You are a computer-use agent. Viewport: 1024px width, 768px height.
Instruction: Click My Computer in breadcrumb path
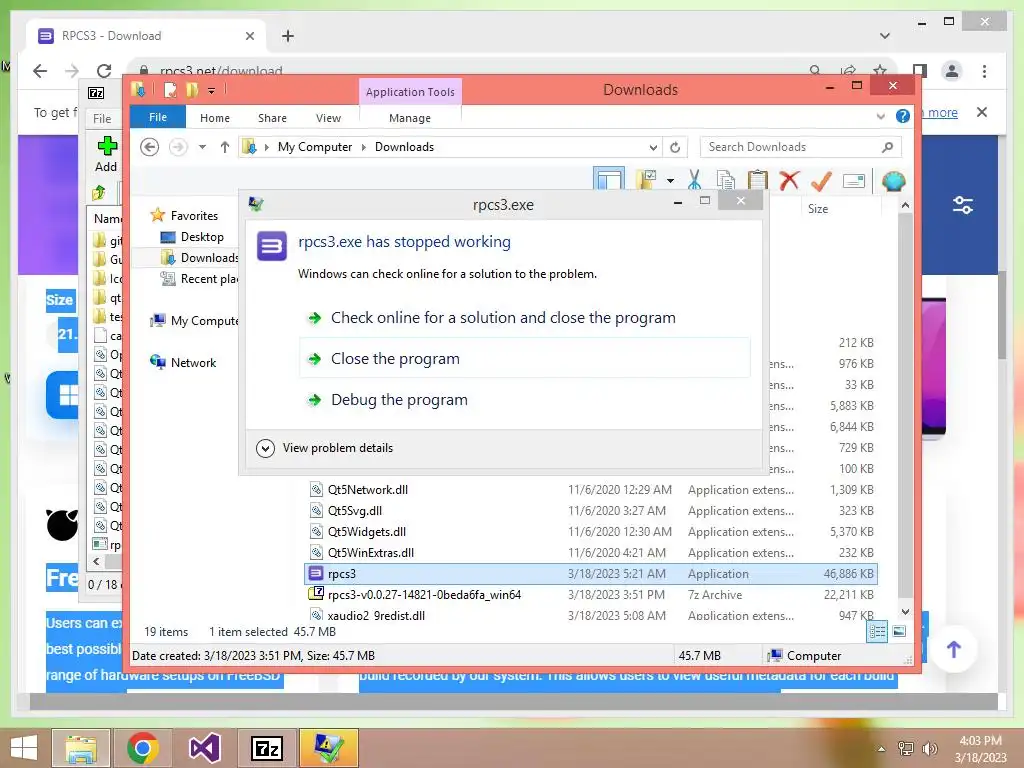(315, 147)
